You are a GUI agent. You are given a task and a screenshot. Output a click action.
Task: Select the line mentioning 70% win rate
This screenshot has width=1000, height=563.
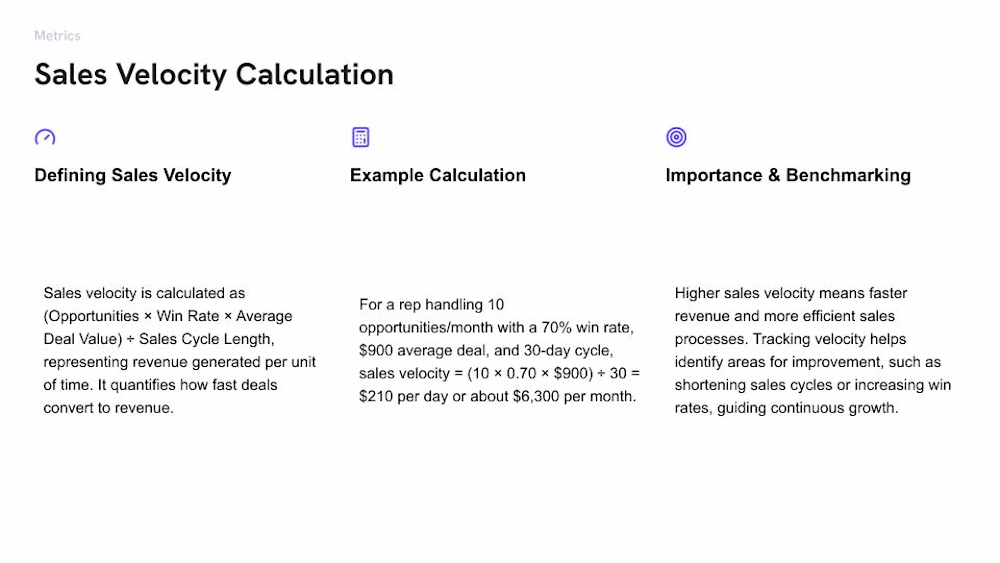pyautogui.click(x=496, y=328)
